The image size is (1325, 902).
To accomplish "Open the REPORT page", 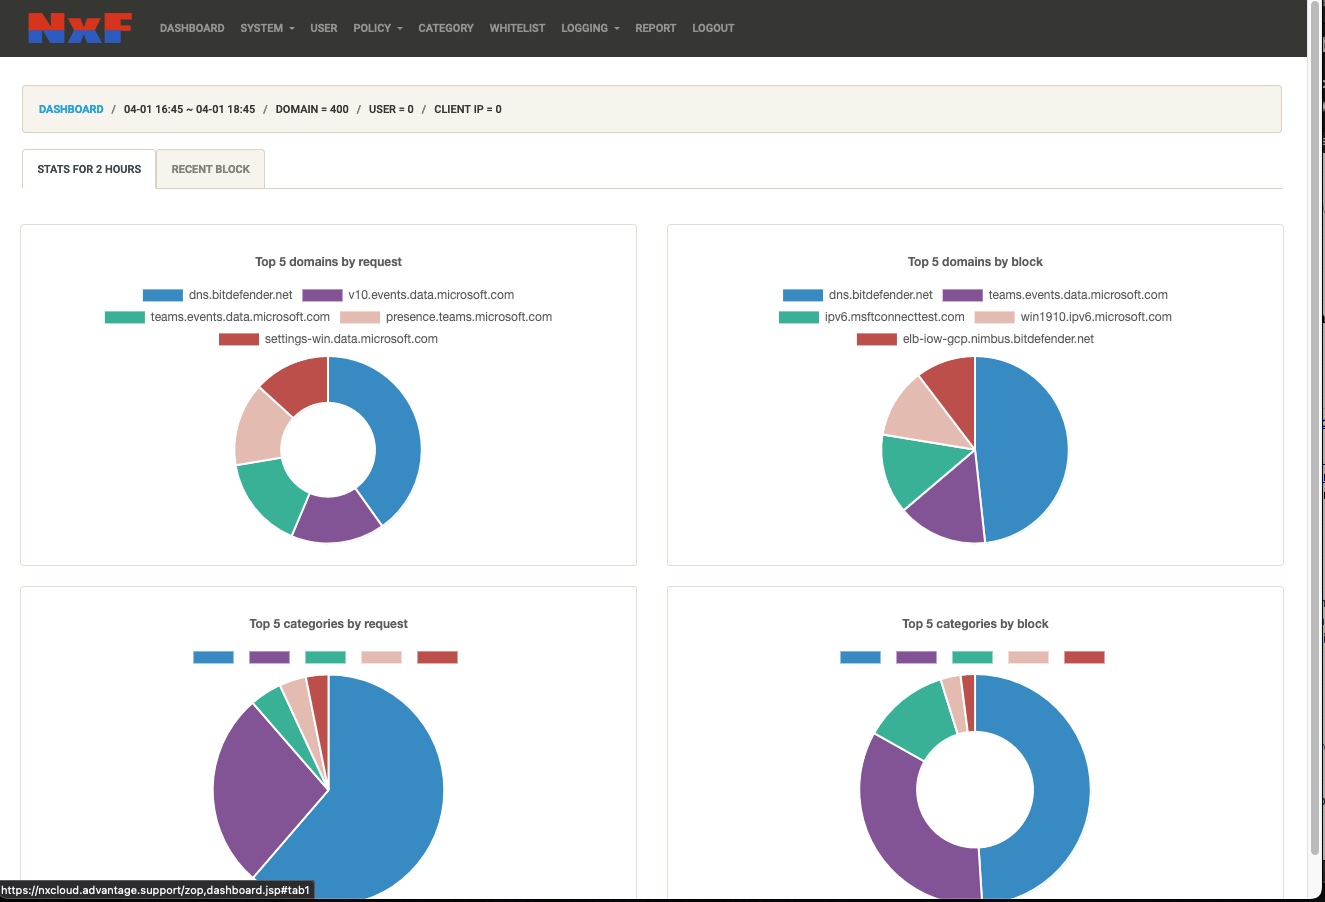I will tap(655, 28).
